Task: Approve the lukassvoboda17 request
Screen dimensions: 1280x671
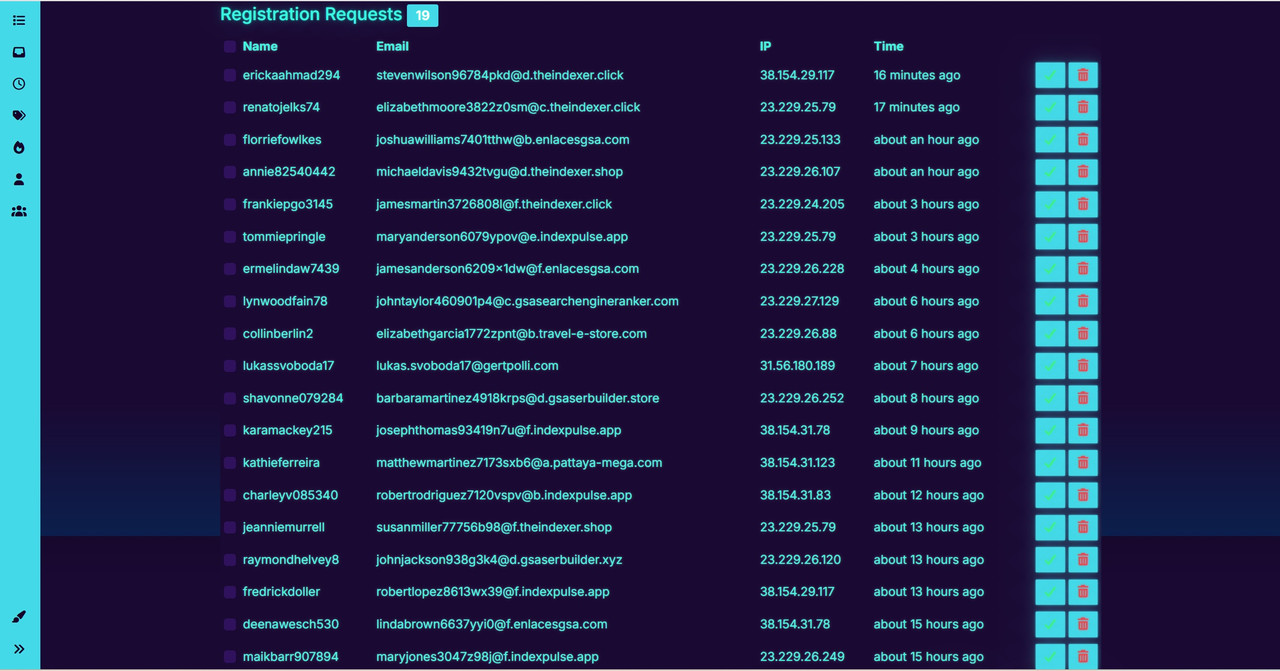Action: (1050, 366)
